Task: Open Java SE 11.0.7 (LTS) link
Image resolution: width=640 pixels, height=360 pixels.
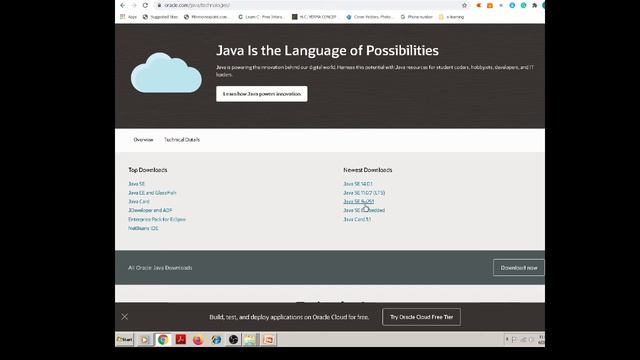Action: coord(364,193)
